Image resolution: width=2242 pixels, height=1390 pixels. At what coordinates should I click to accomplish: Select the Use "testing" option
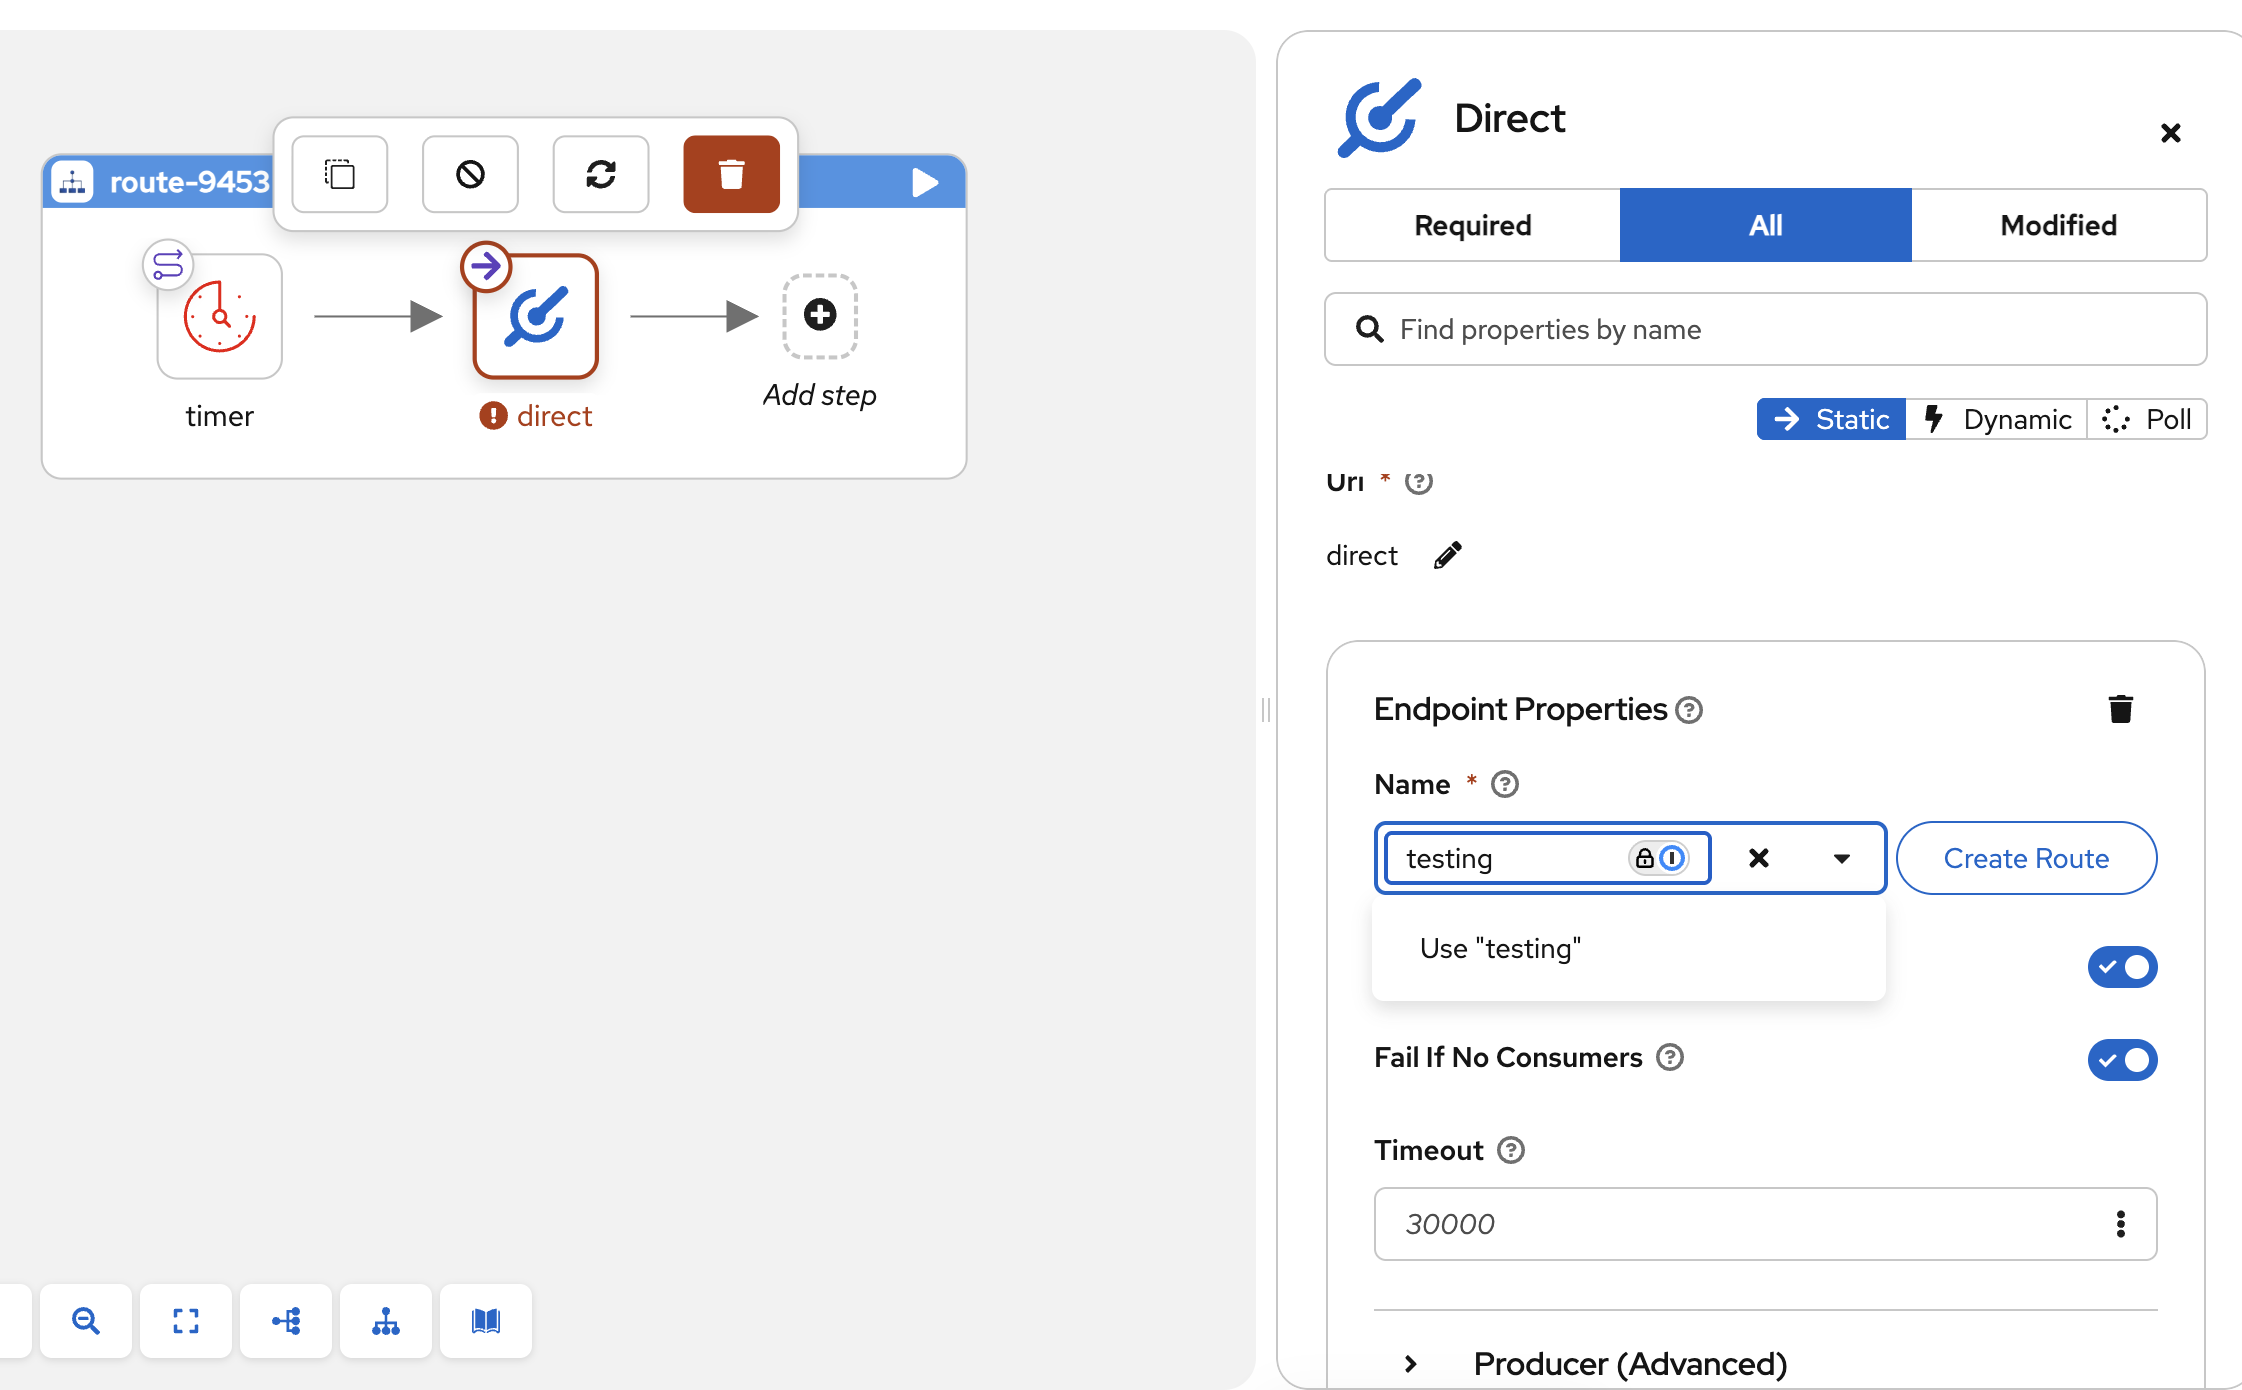(1500, 948)
